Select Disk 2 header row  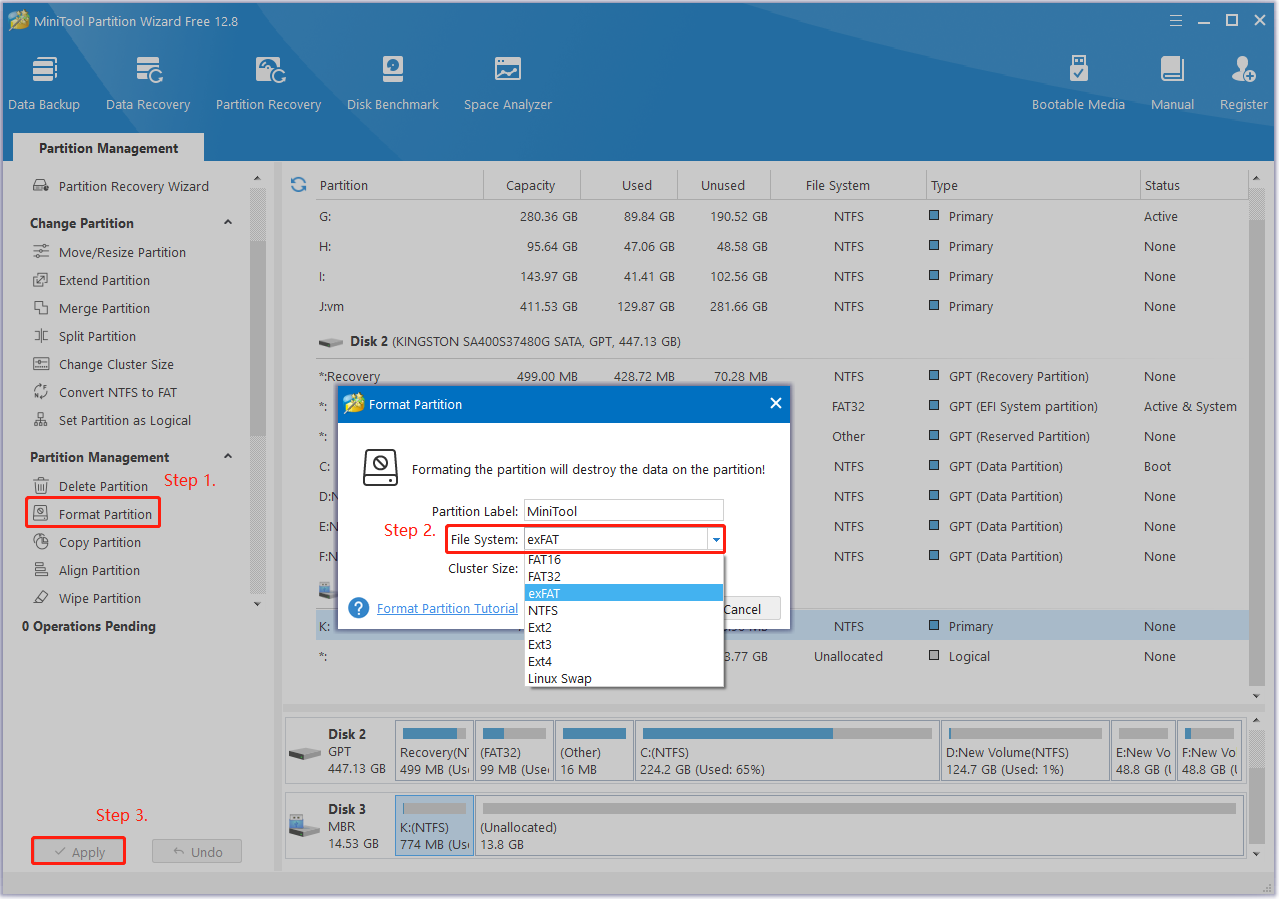[782, 341]
